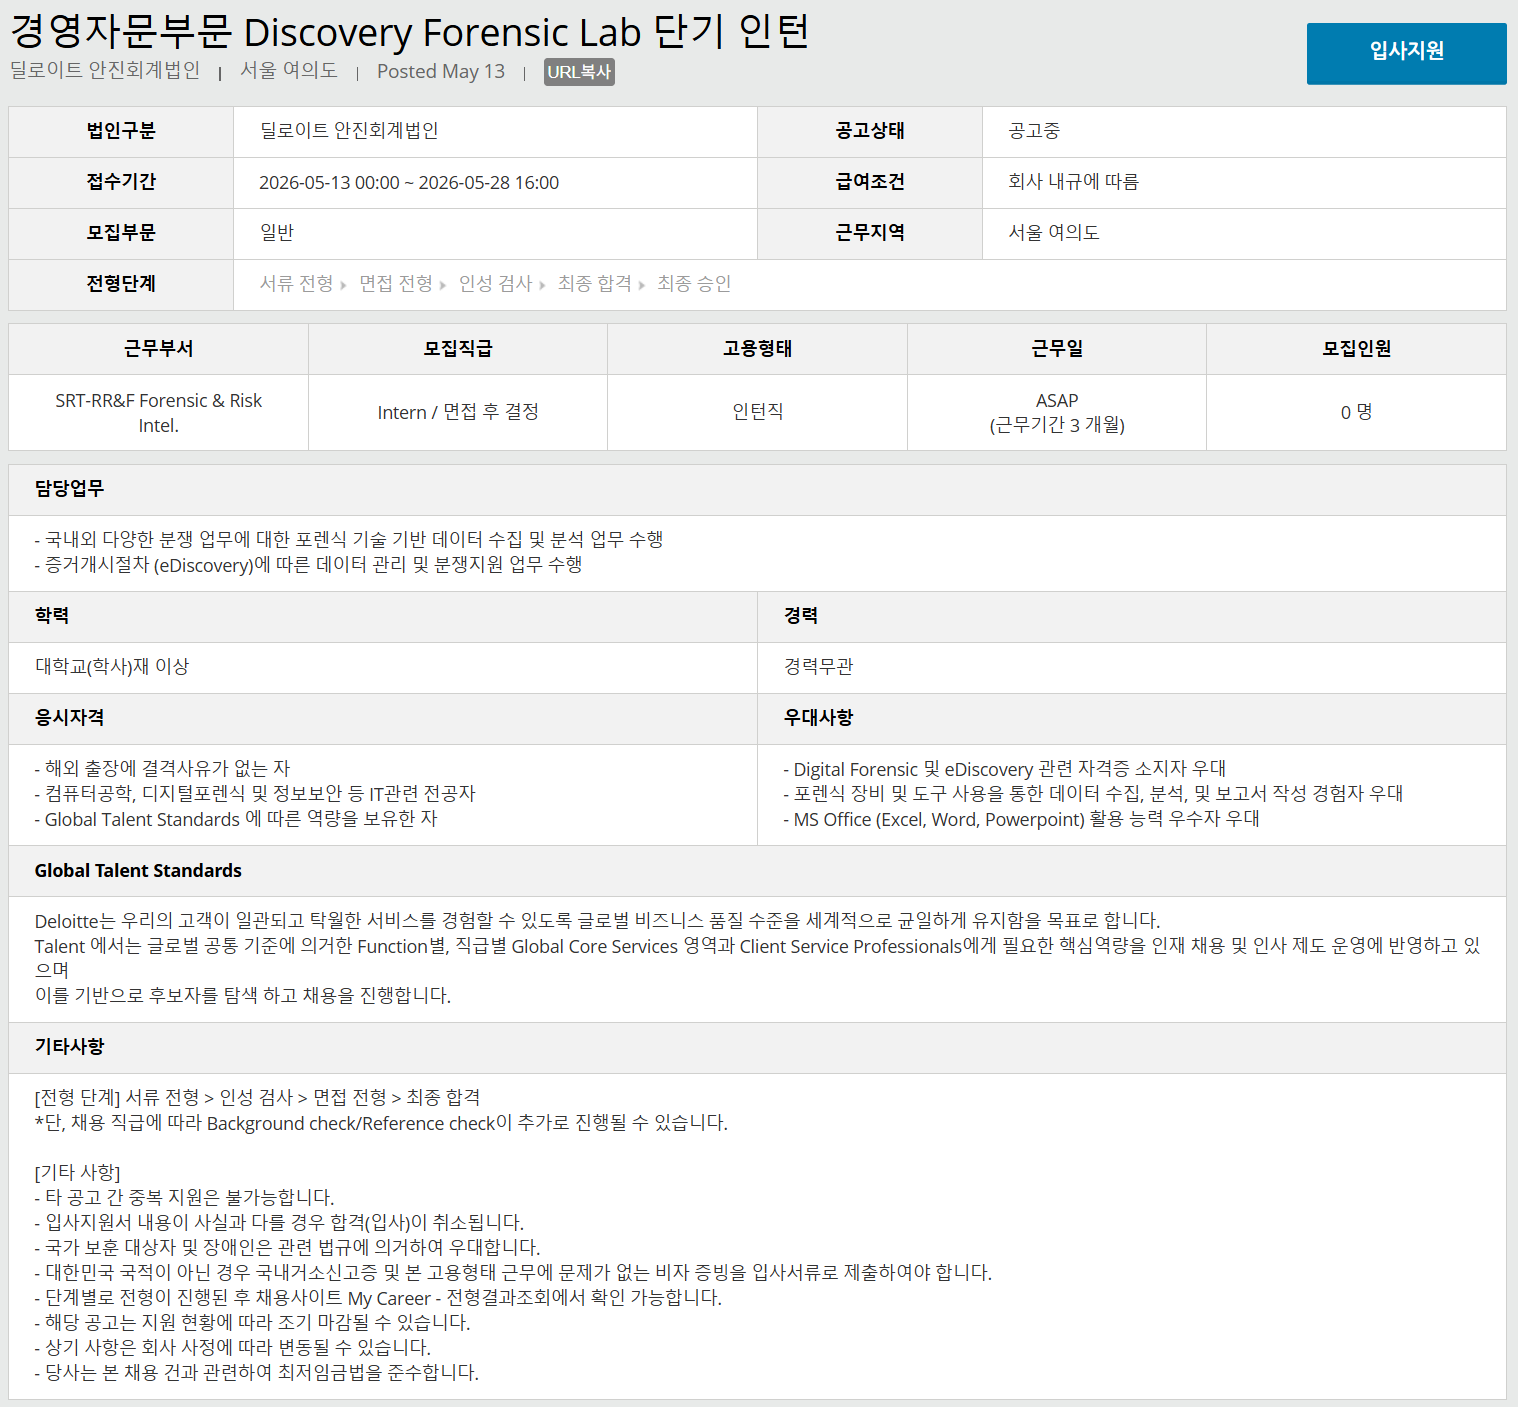Click the 우대사항 section header
The width and height of the screenshot is (1518, 1407).
tap(1132, 719)
